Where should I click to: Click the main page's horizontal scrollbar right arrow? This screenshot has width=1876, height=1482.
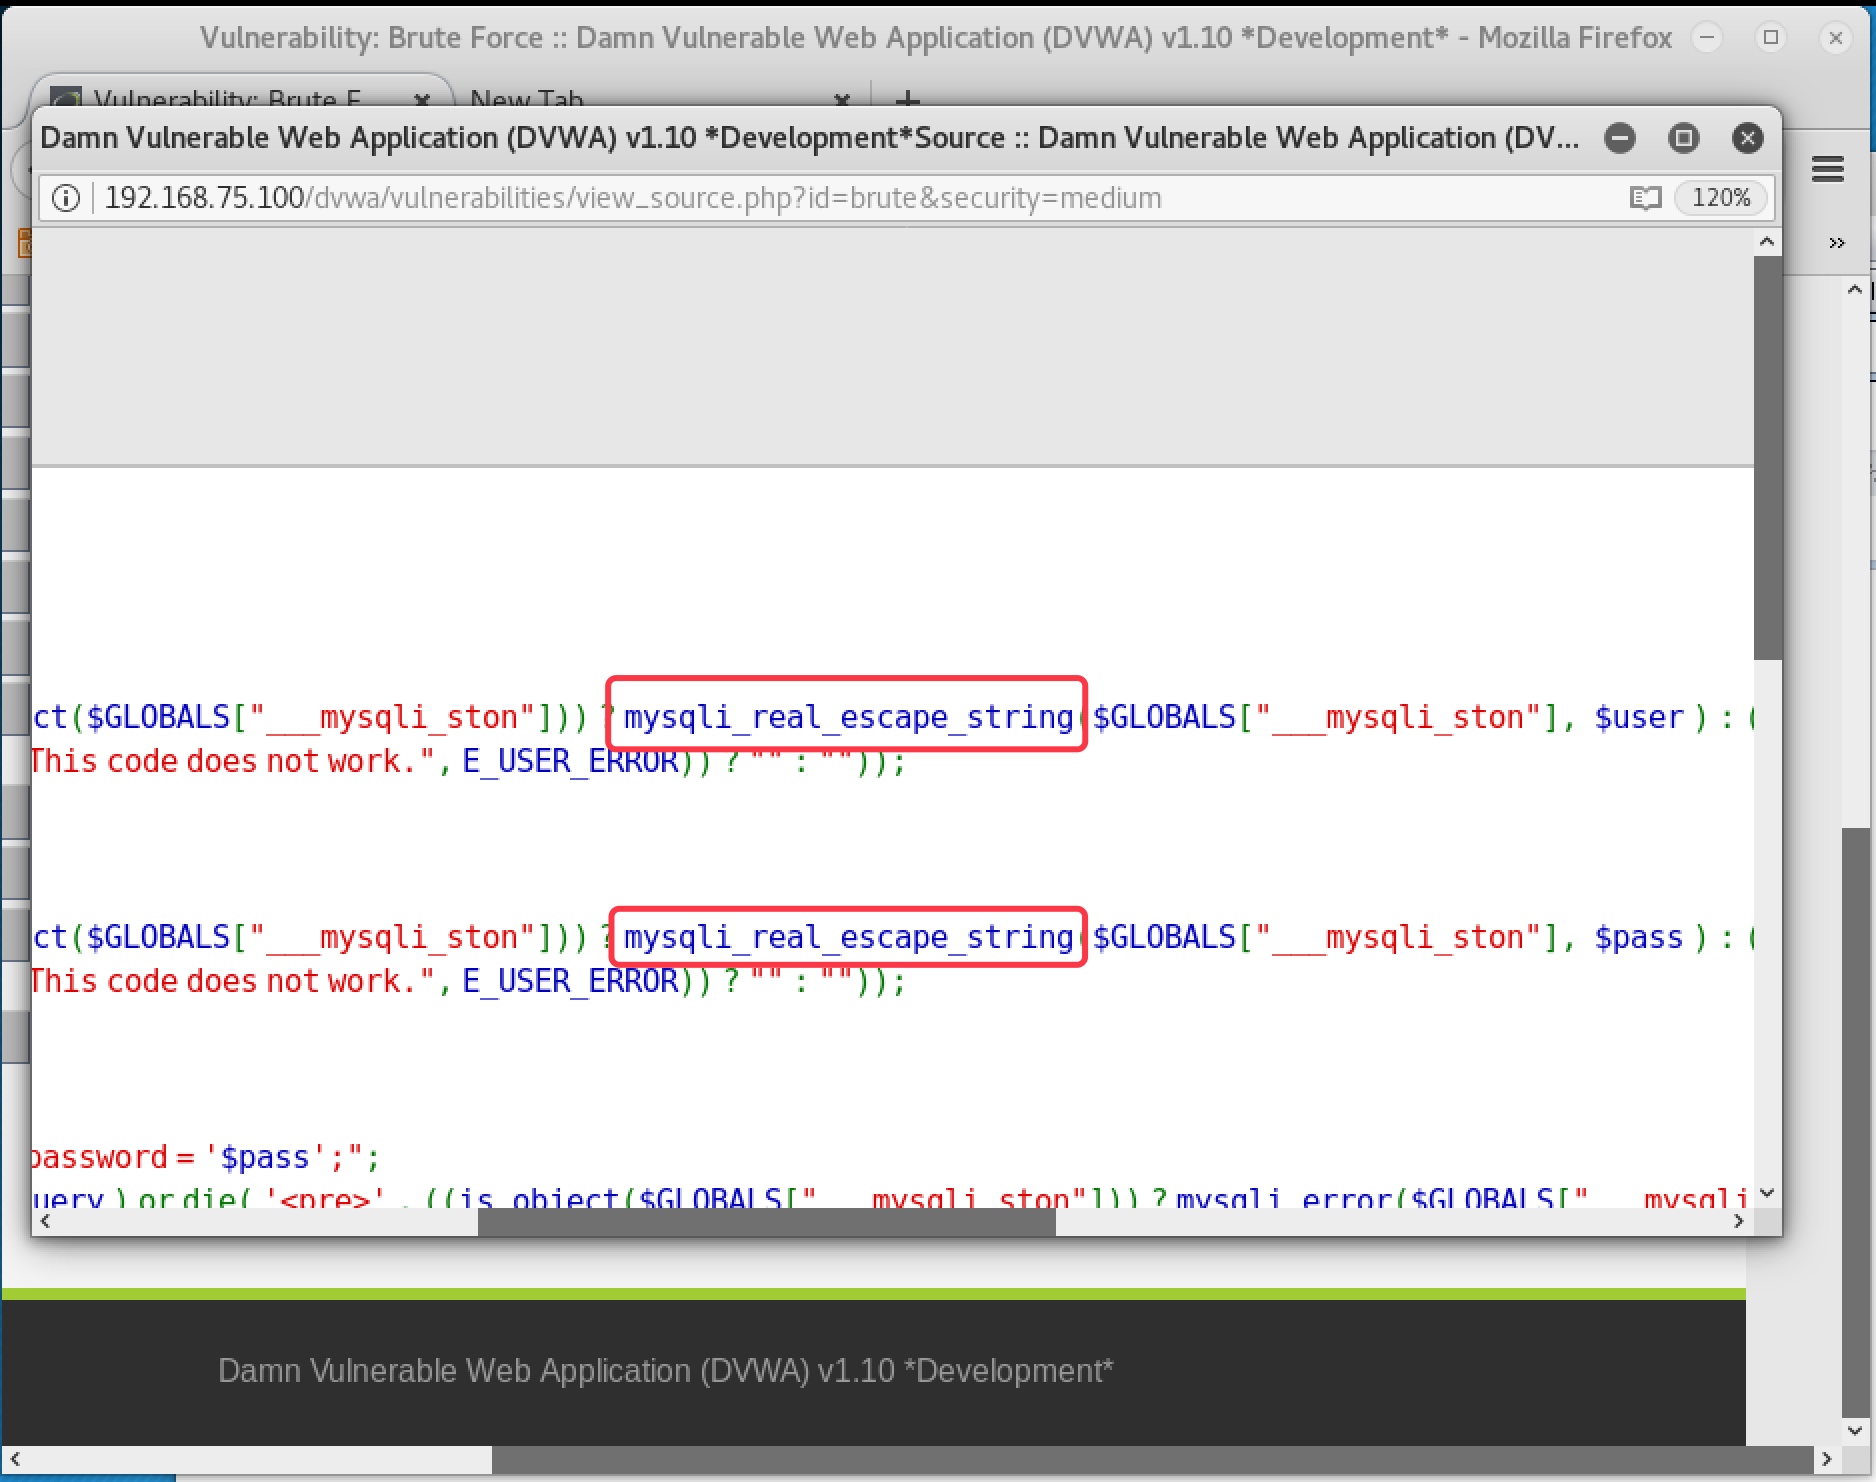click(x=1826, y=1459)
